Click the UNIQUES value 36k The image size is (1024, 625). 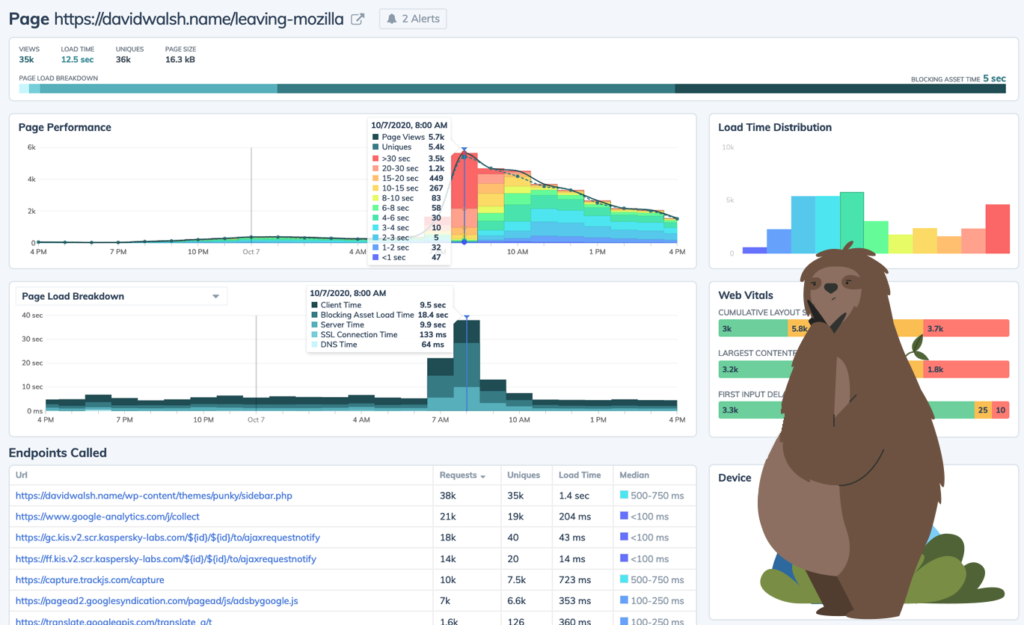[123, 59]
